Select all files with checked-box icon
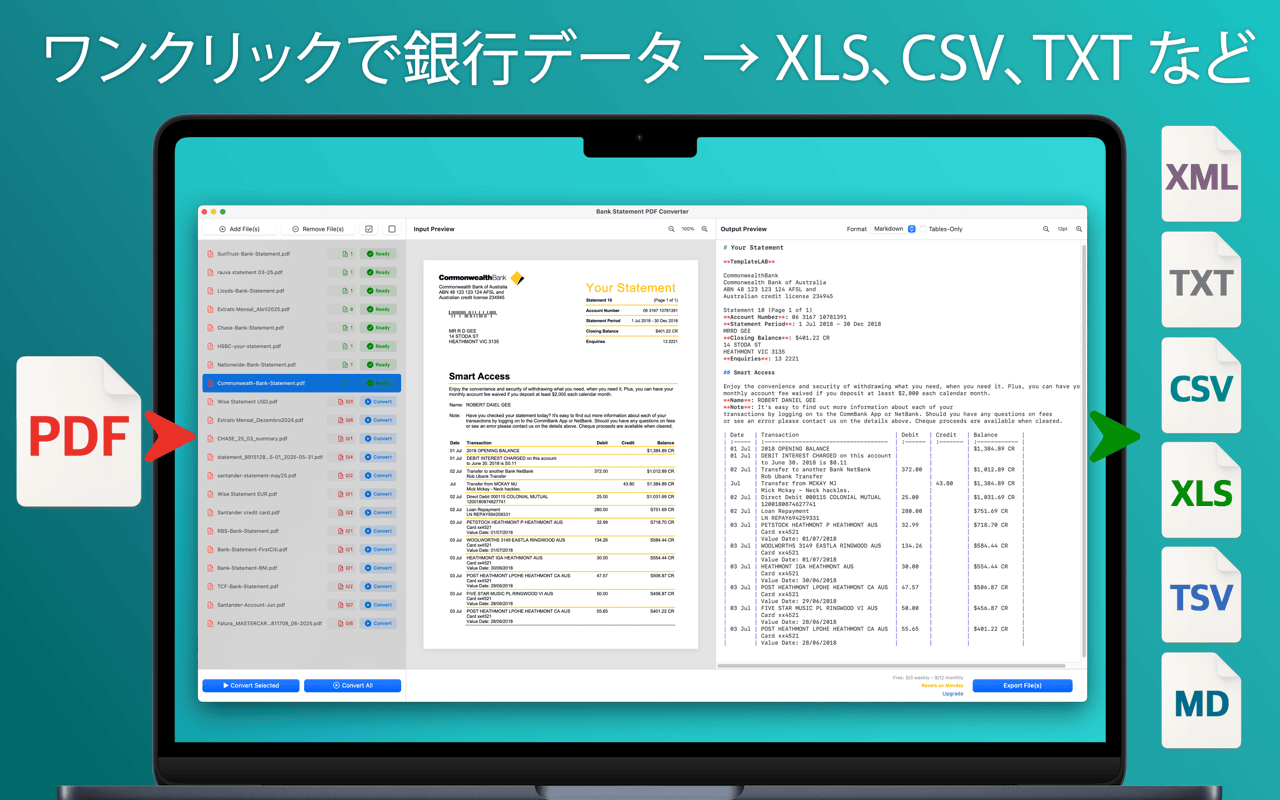Image resolution: width=1280 pixels, height=800 pixels. (x=369, y=229)
